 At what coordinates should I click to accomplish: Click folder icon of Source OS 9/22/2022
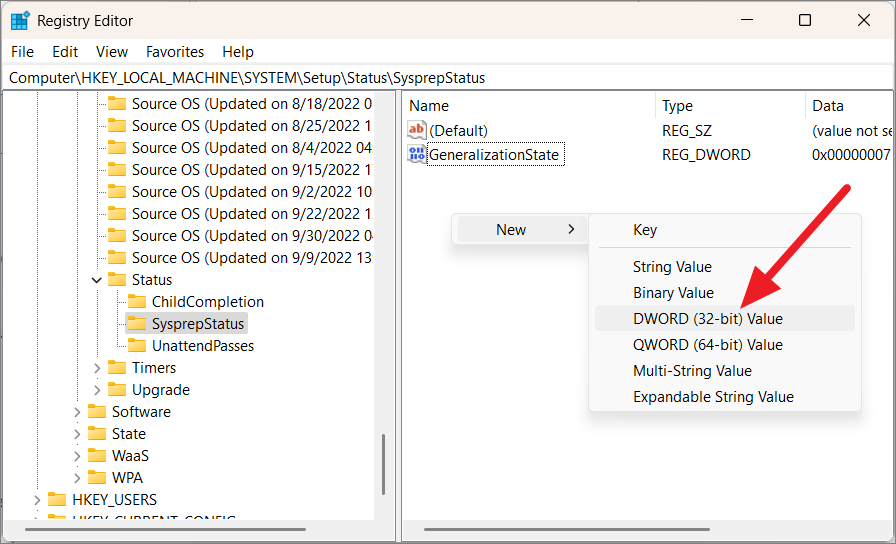(117, 213)
